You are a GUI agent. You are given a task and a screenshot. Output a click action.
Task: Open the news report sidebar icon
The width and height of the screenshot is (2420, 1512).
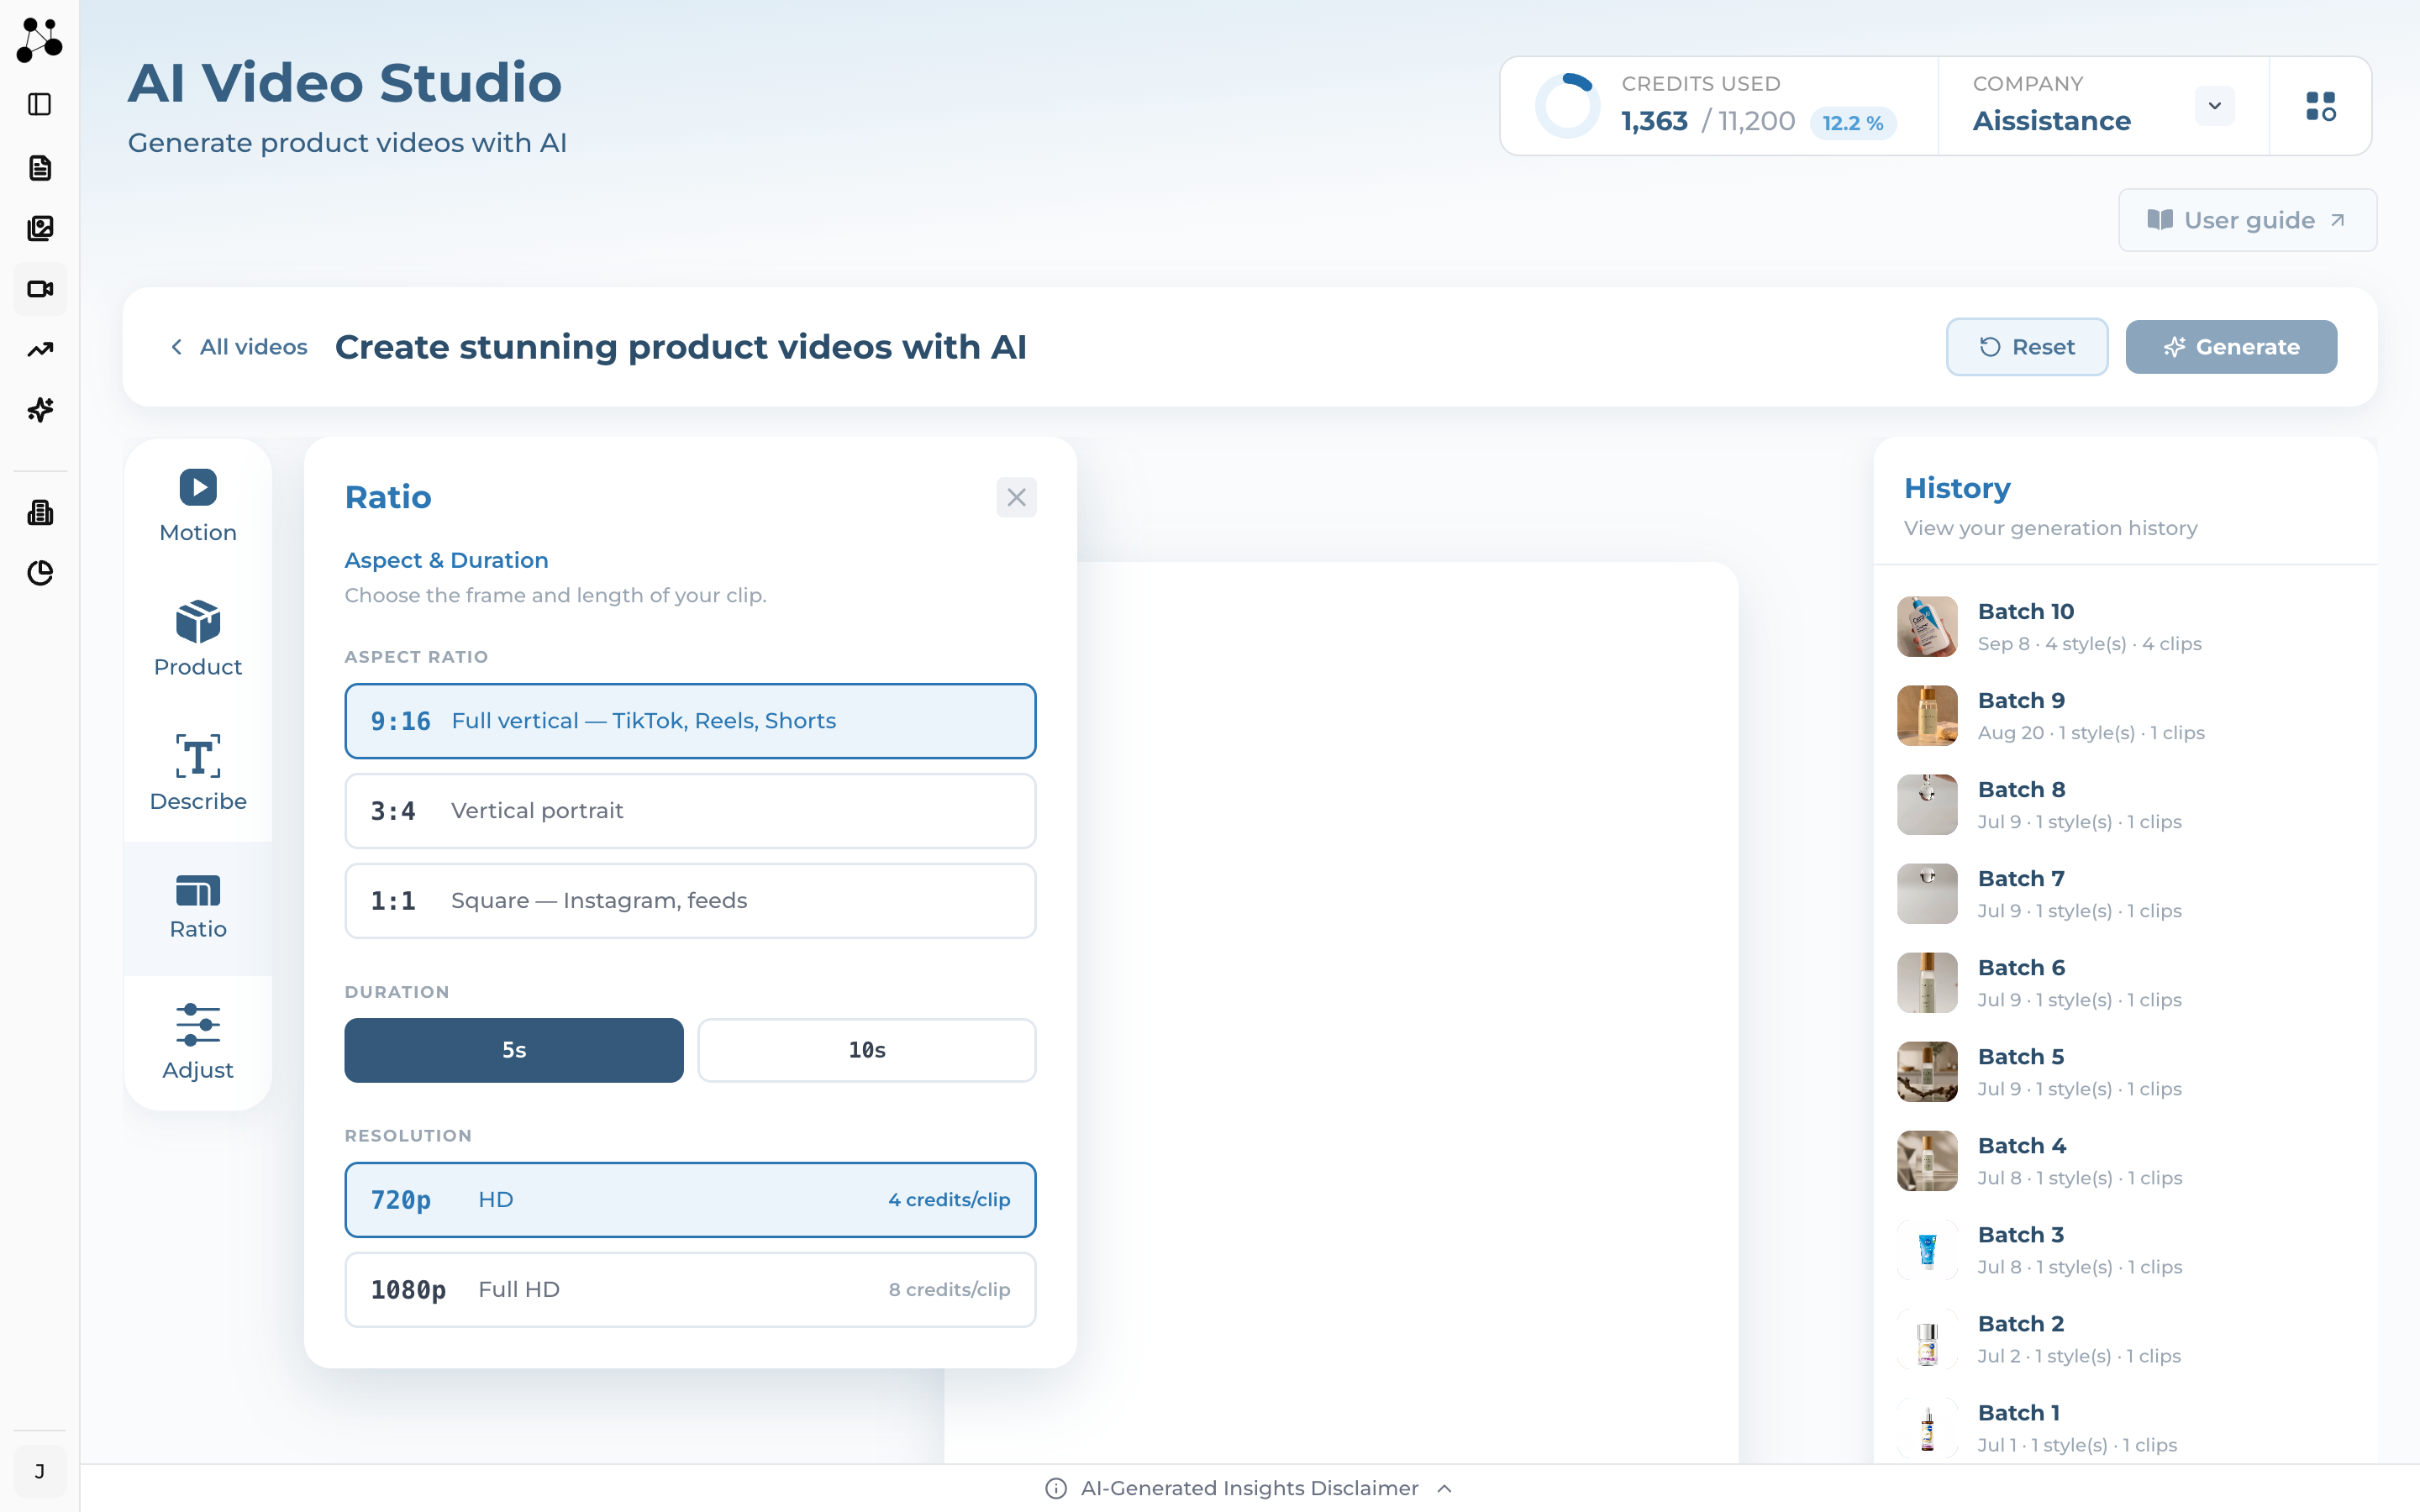40,512
